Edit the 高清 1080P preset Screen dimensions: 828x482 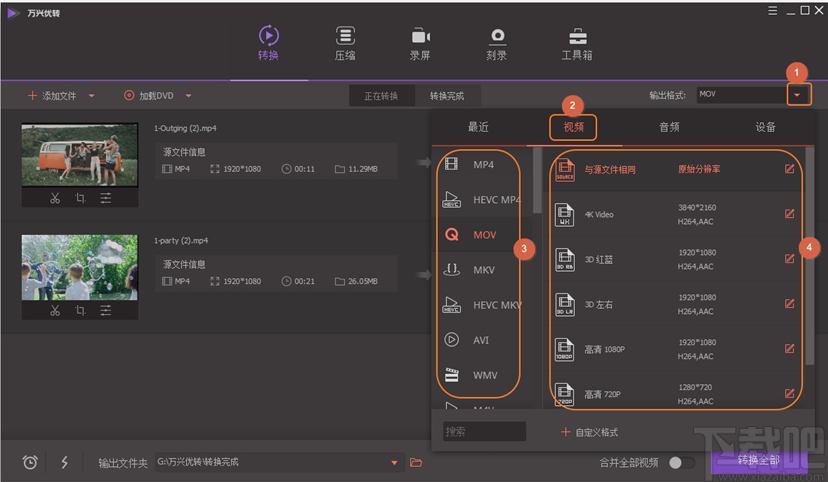tap(789, 348)
